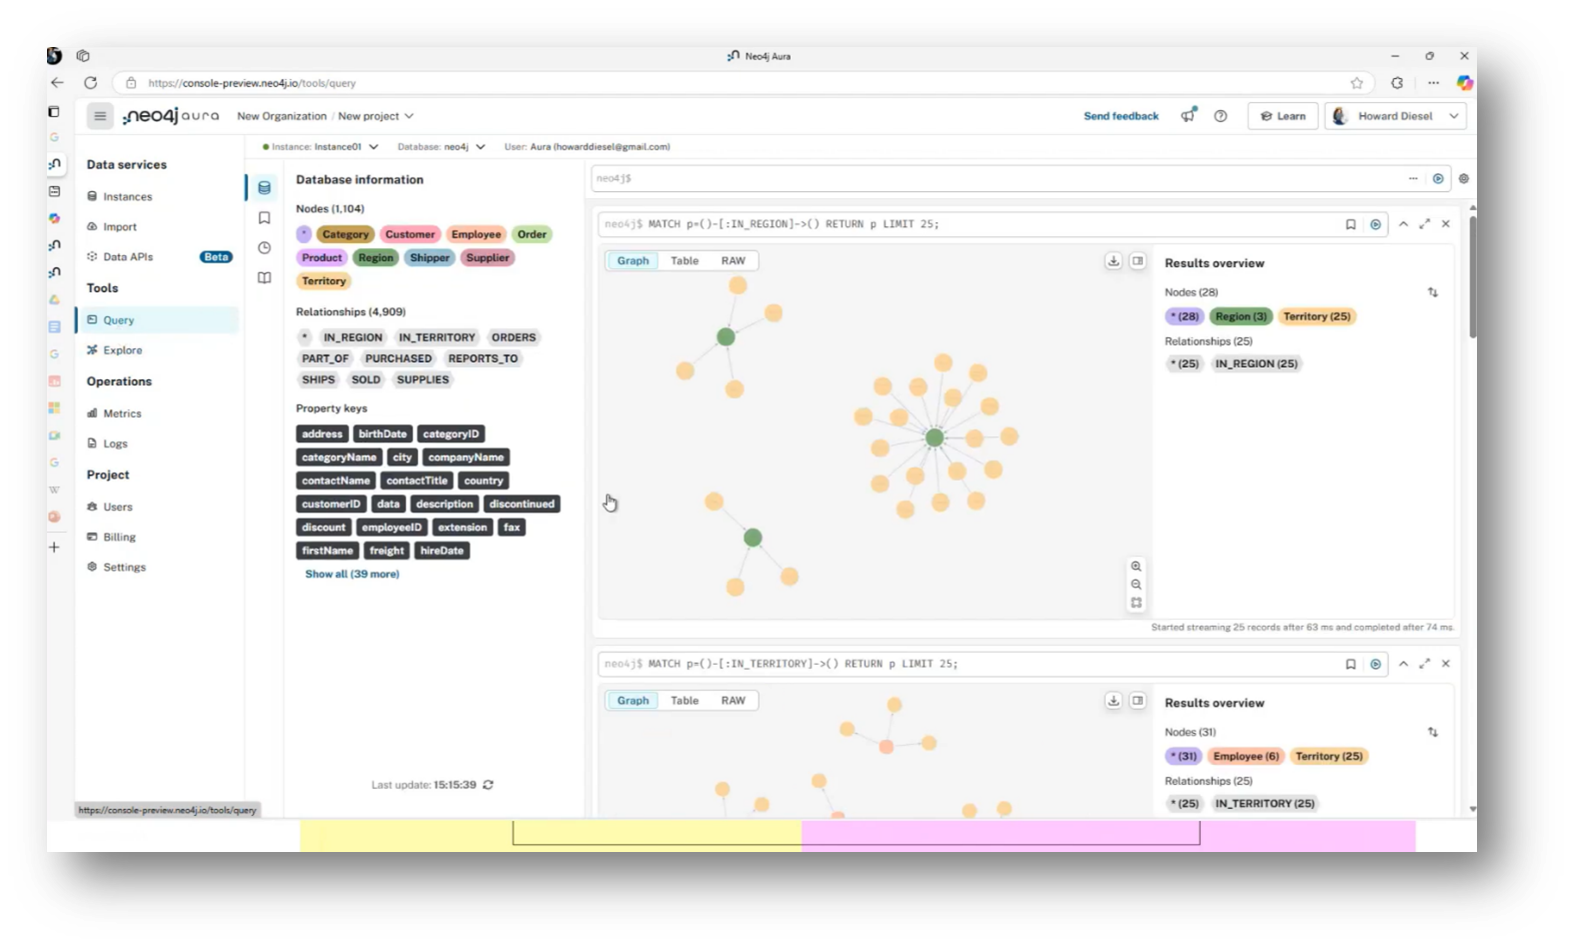Viewport: 1572px width, 947px height.
Task: Close the IN_TERRITORY result frame
Action: pyautogui.click(x=1445, y=664)
